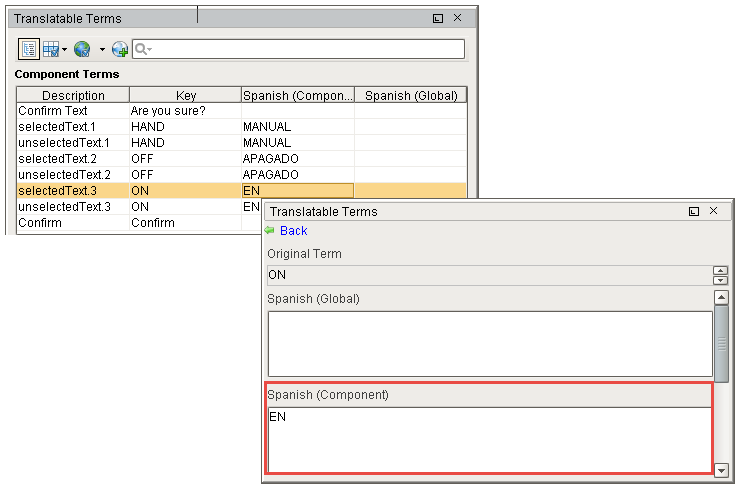Screen dimensions: 740x490
Task: Maximize the front Translatable Terms detail panel
Action: click(694, 211)
